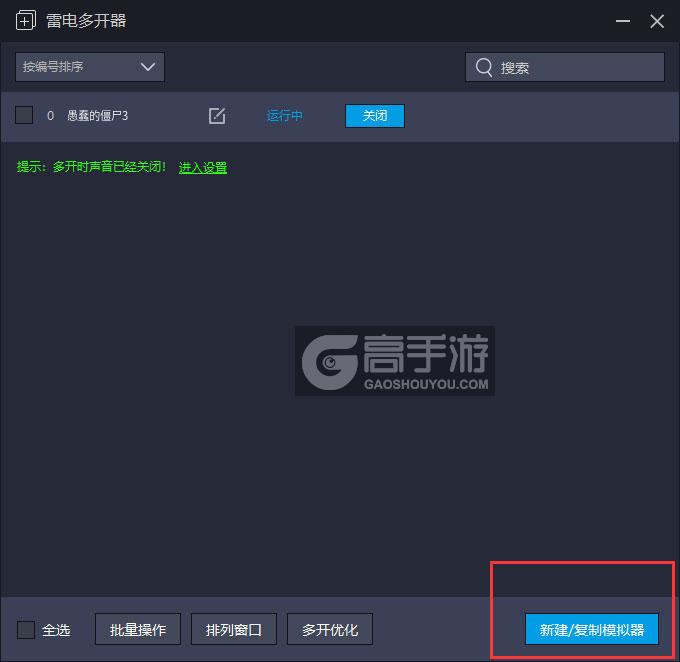Click the hint text 提示：多开时声音已经关闭!

tap(91, 167)
